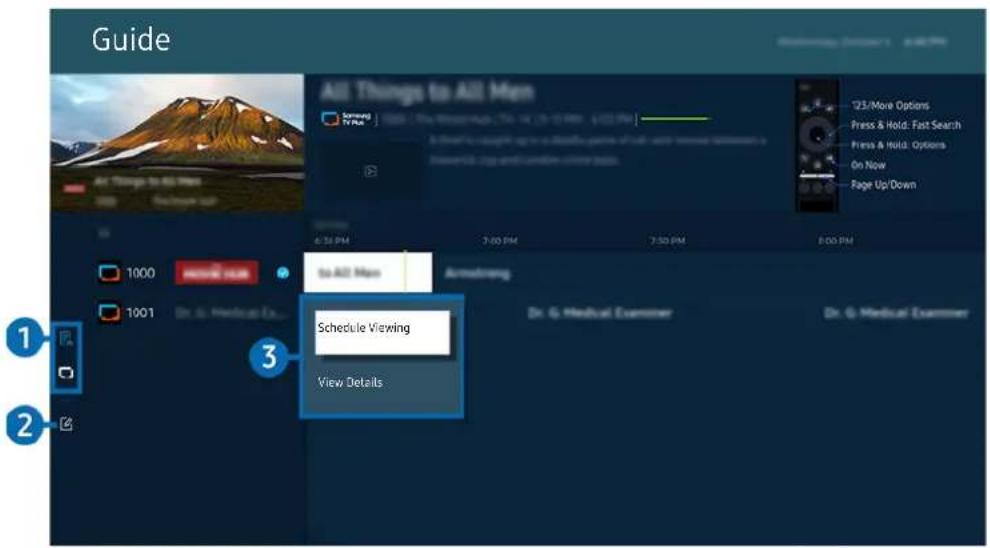
Task: Open the Edit Channels pencil icon
Action: pos(66,424)
